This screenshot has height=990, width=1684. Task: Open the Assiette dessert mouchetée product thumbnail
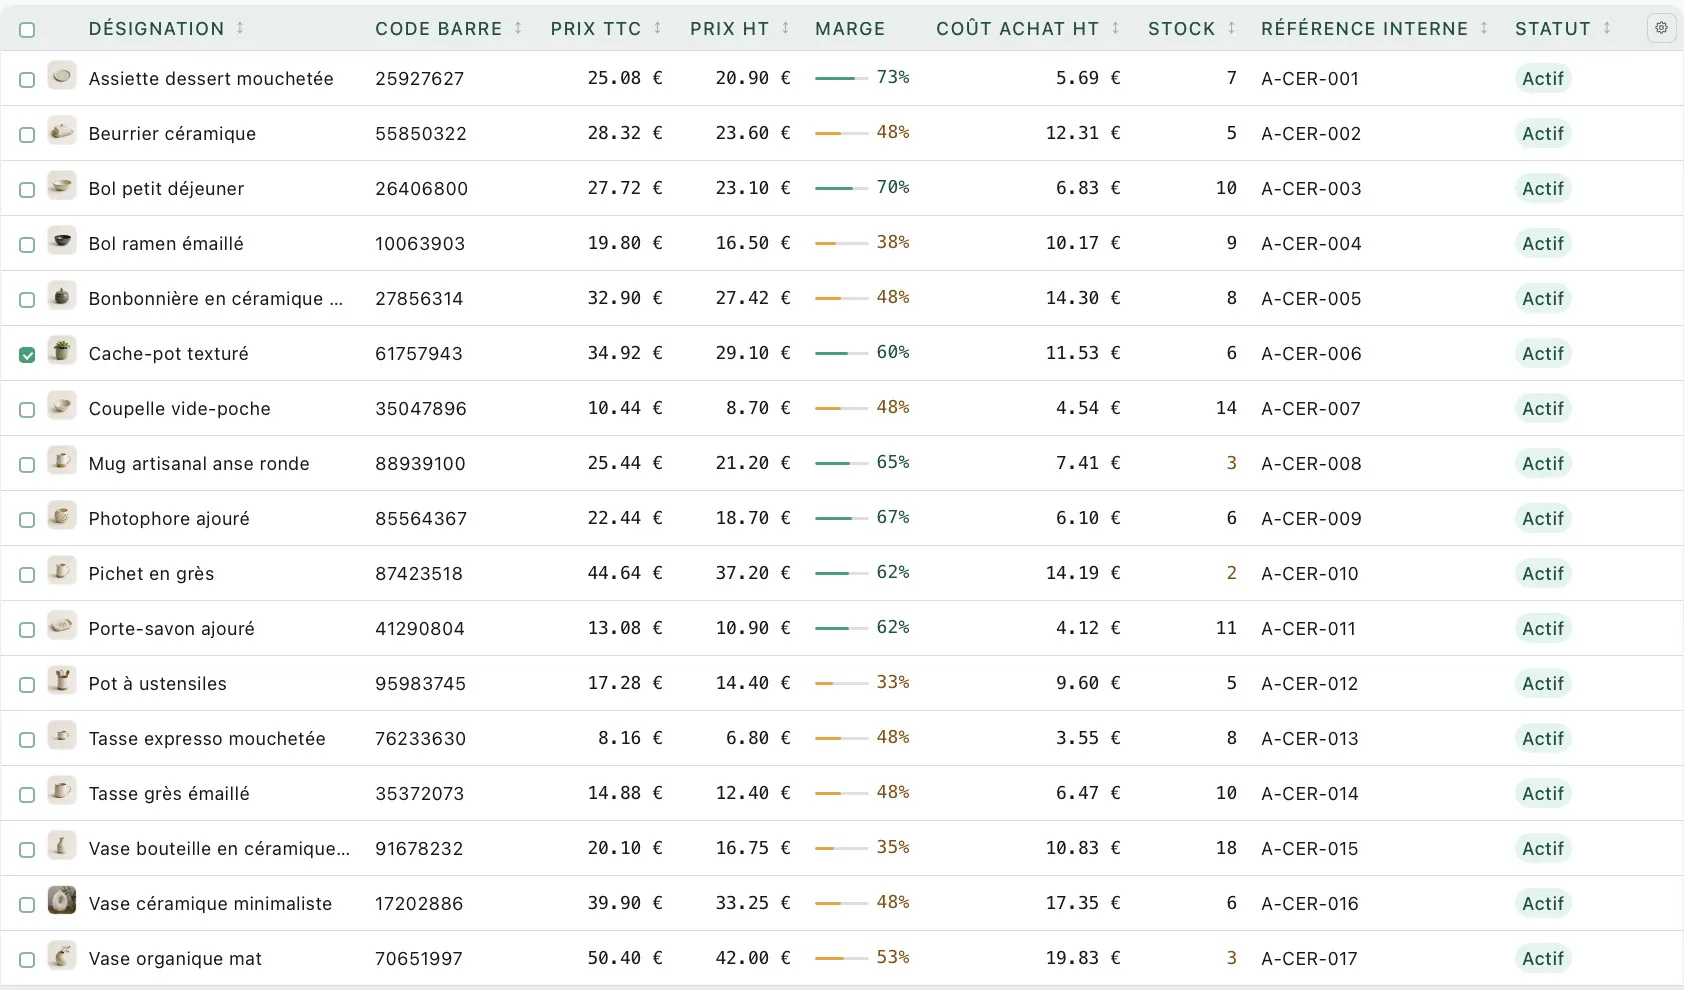click(x=62, y=76)
